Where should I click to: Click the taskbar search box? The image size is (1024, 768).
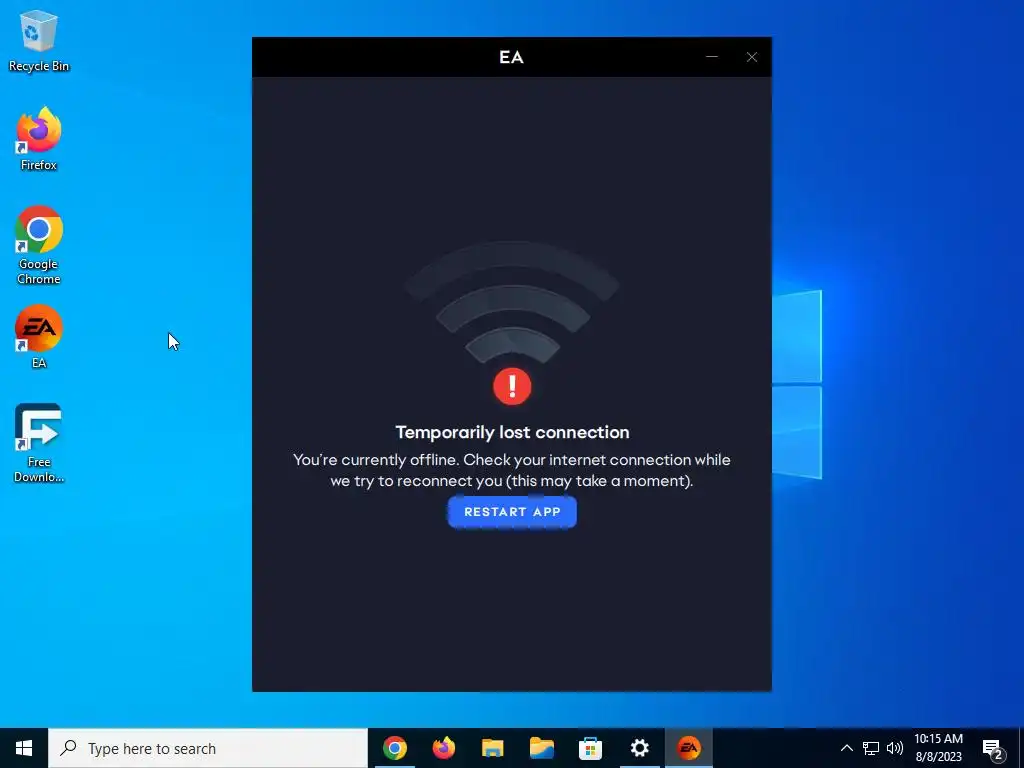208,748
